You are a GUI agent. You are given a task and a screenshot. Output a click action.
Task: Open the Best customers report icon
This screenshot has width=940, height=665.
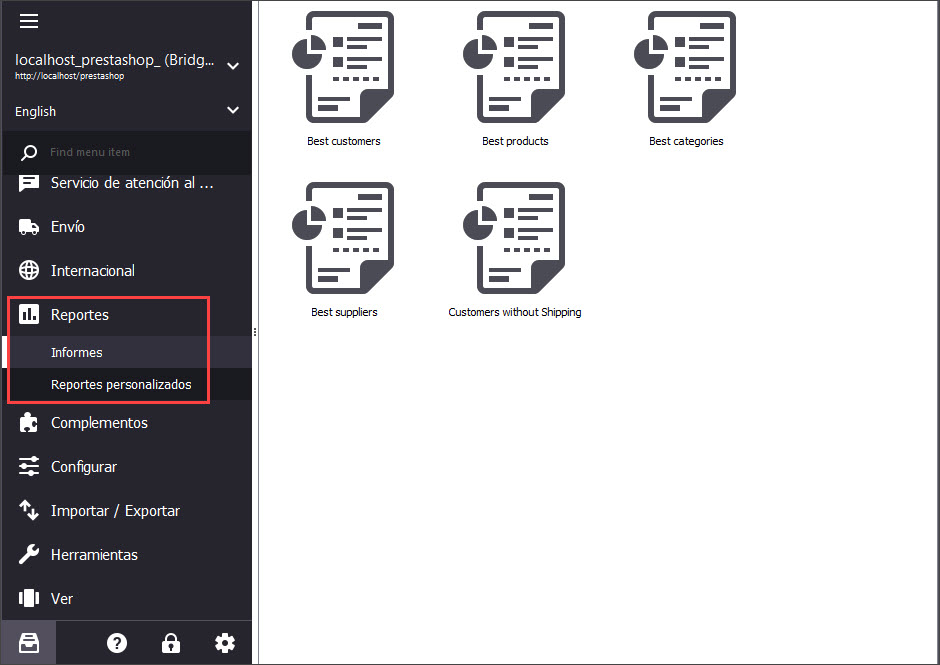pyautogui.click(x=343, y=67)
